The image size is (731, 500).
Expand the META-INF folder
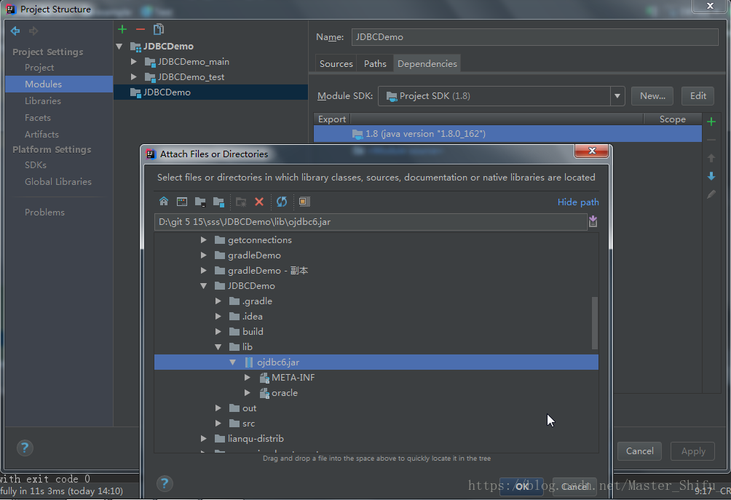(248, 377)
